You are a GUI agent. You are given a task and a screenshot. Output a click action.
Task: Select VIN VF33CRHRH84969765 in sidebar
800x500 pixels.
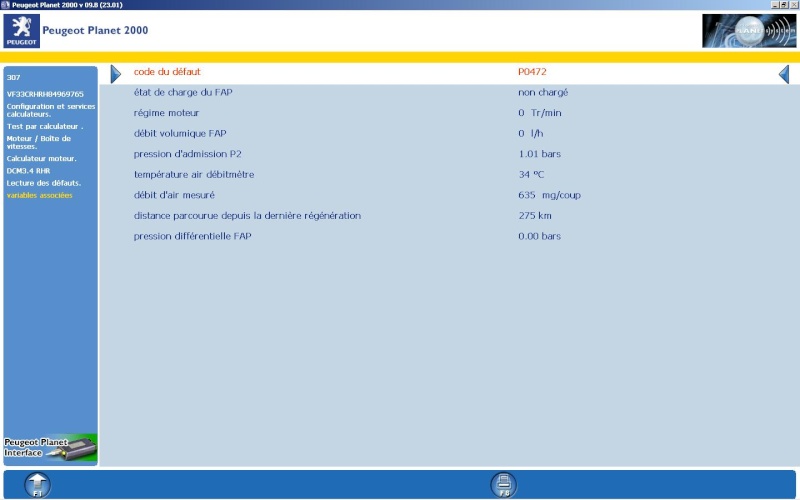tap(45, 94)
